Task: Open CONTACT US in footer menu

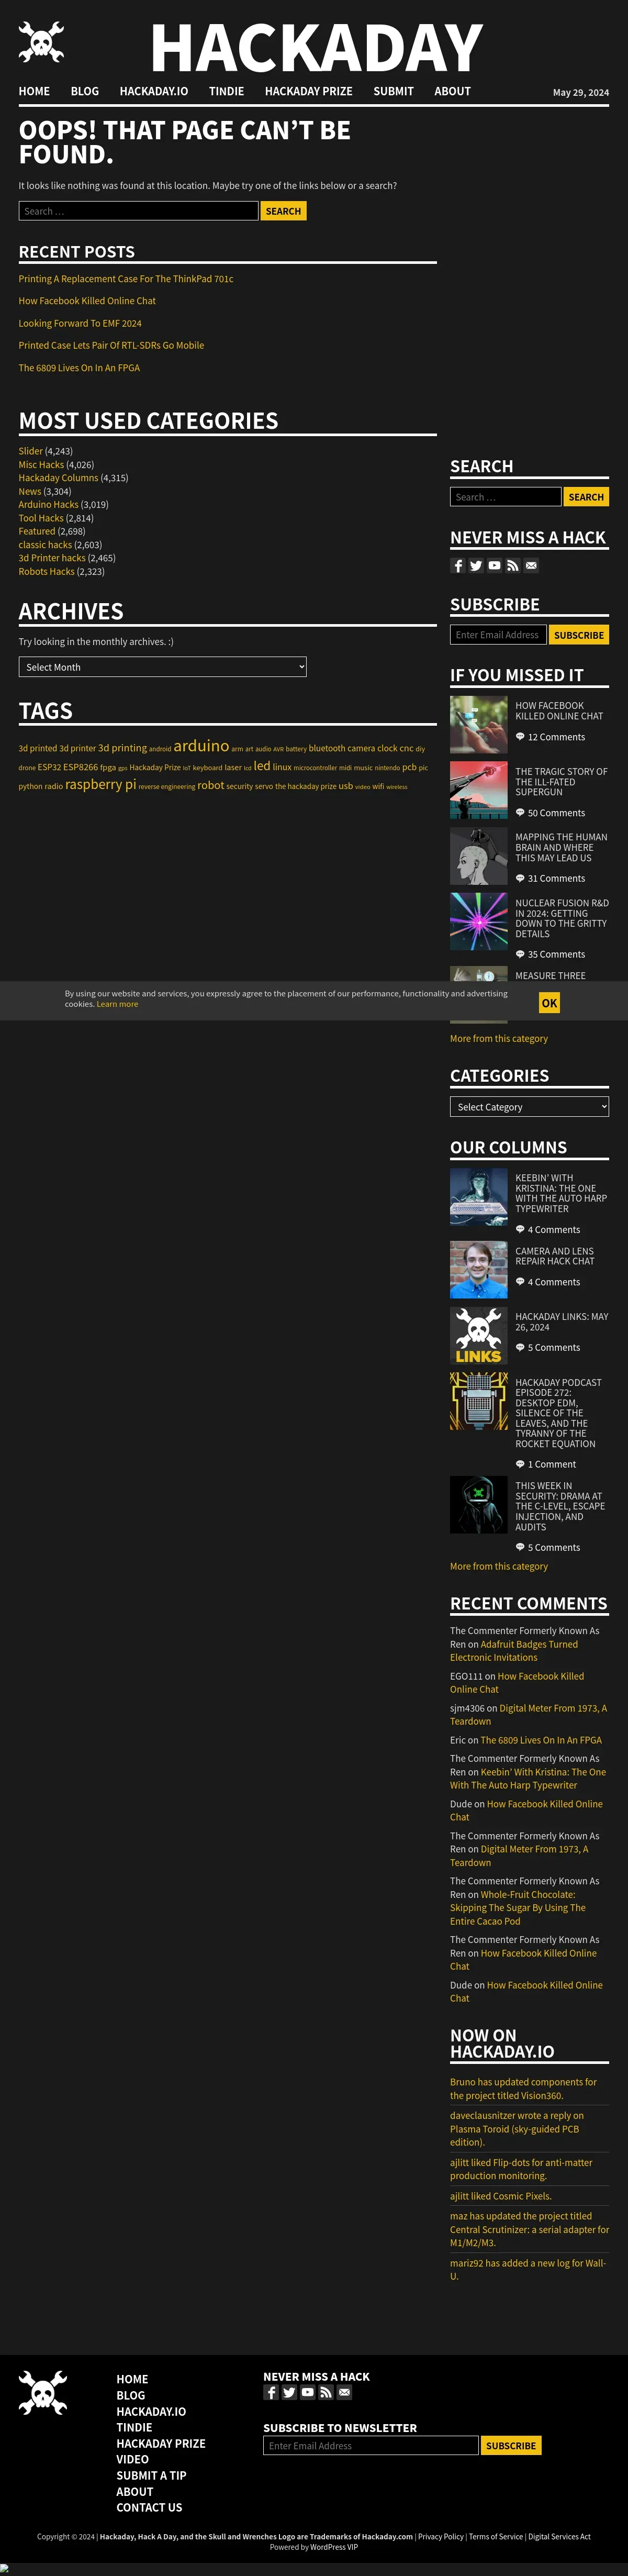Action: pyautogui.click(x=149, y=2508)
